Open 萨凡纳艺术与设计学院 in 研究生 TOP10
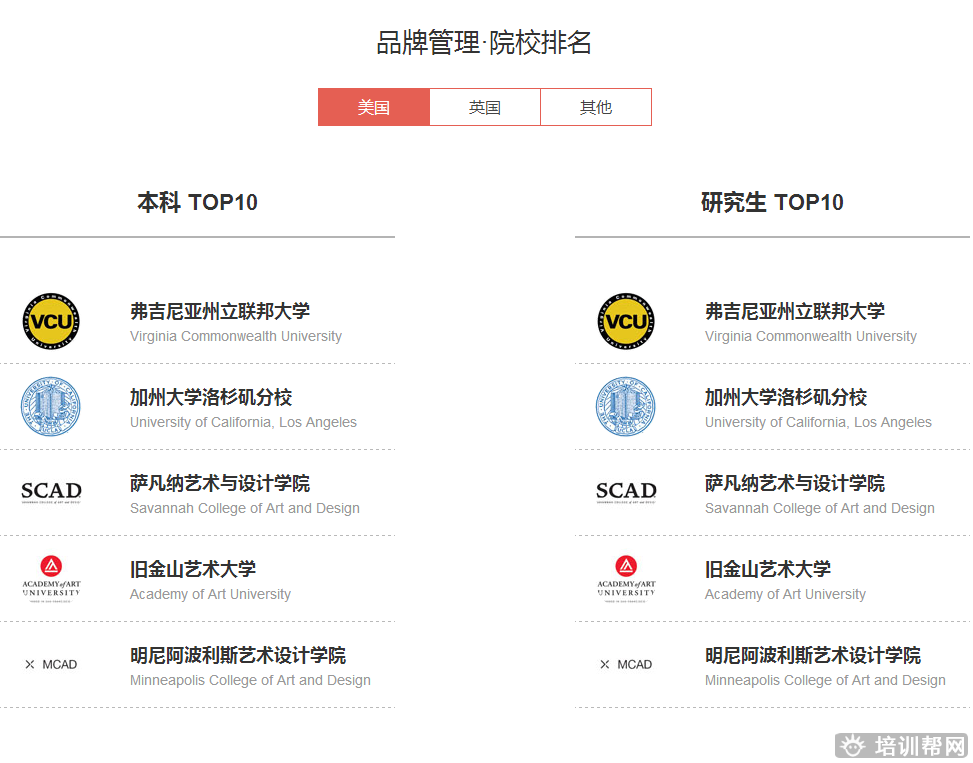The height and width of the screenshot is (763, 973). pyautogui.click(x=795, y=483)
